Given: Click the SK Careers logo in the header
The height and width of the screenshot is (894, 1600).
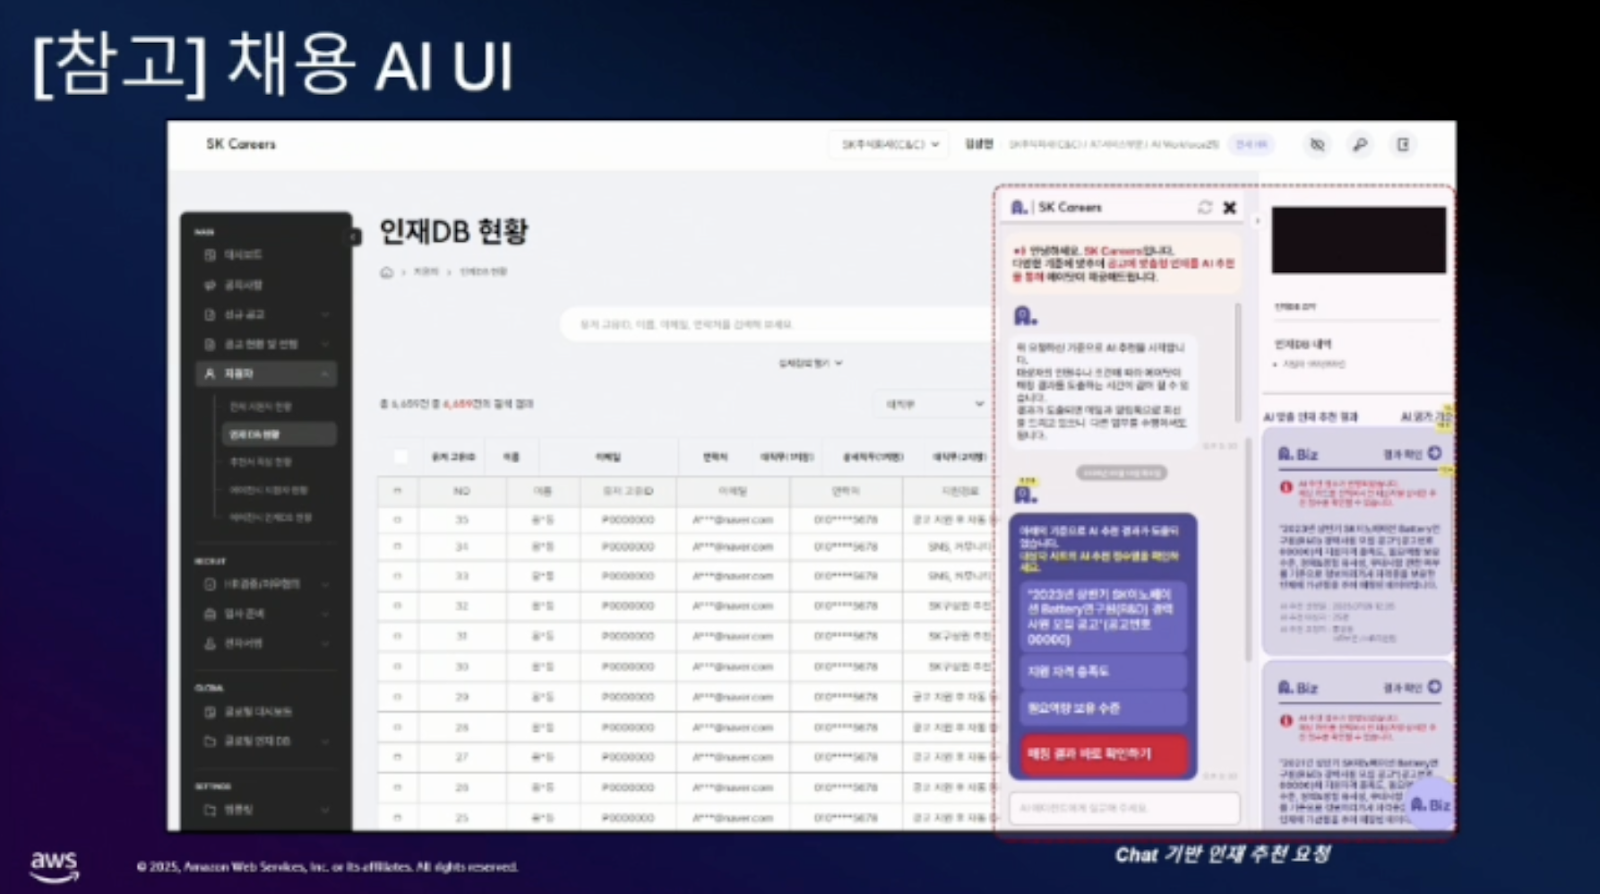Looking at the screenshot, I should coord(241,144).
